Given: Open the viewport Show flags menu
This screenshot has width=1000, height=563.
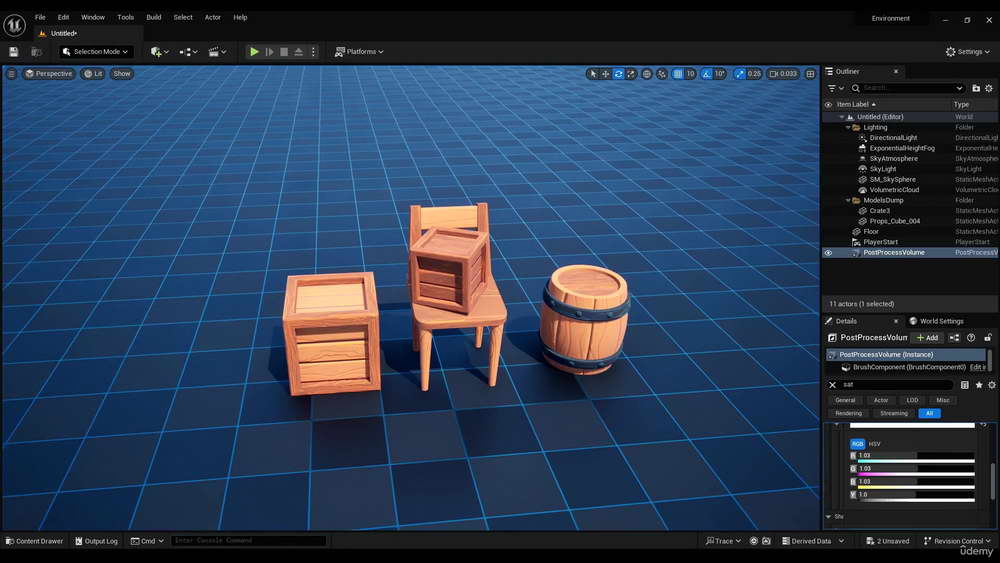Looking at the screenshot, I should pos(122,74).
